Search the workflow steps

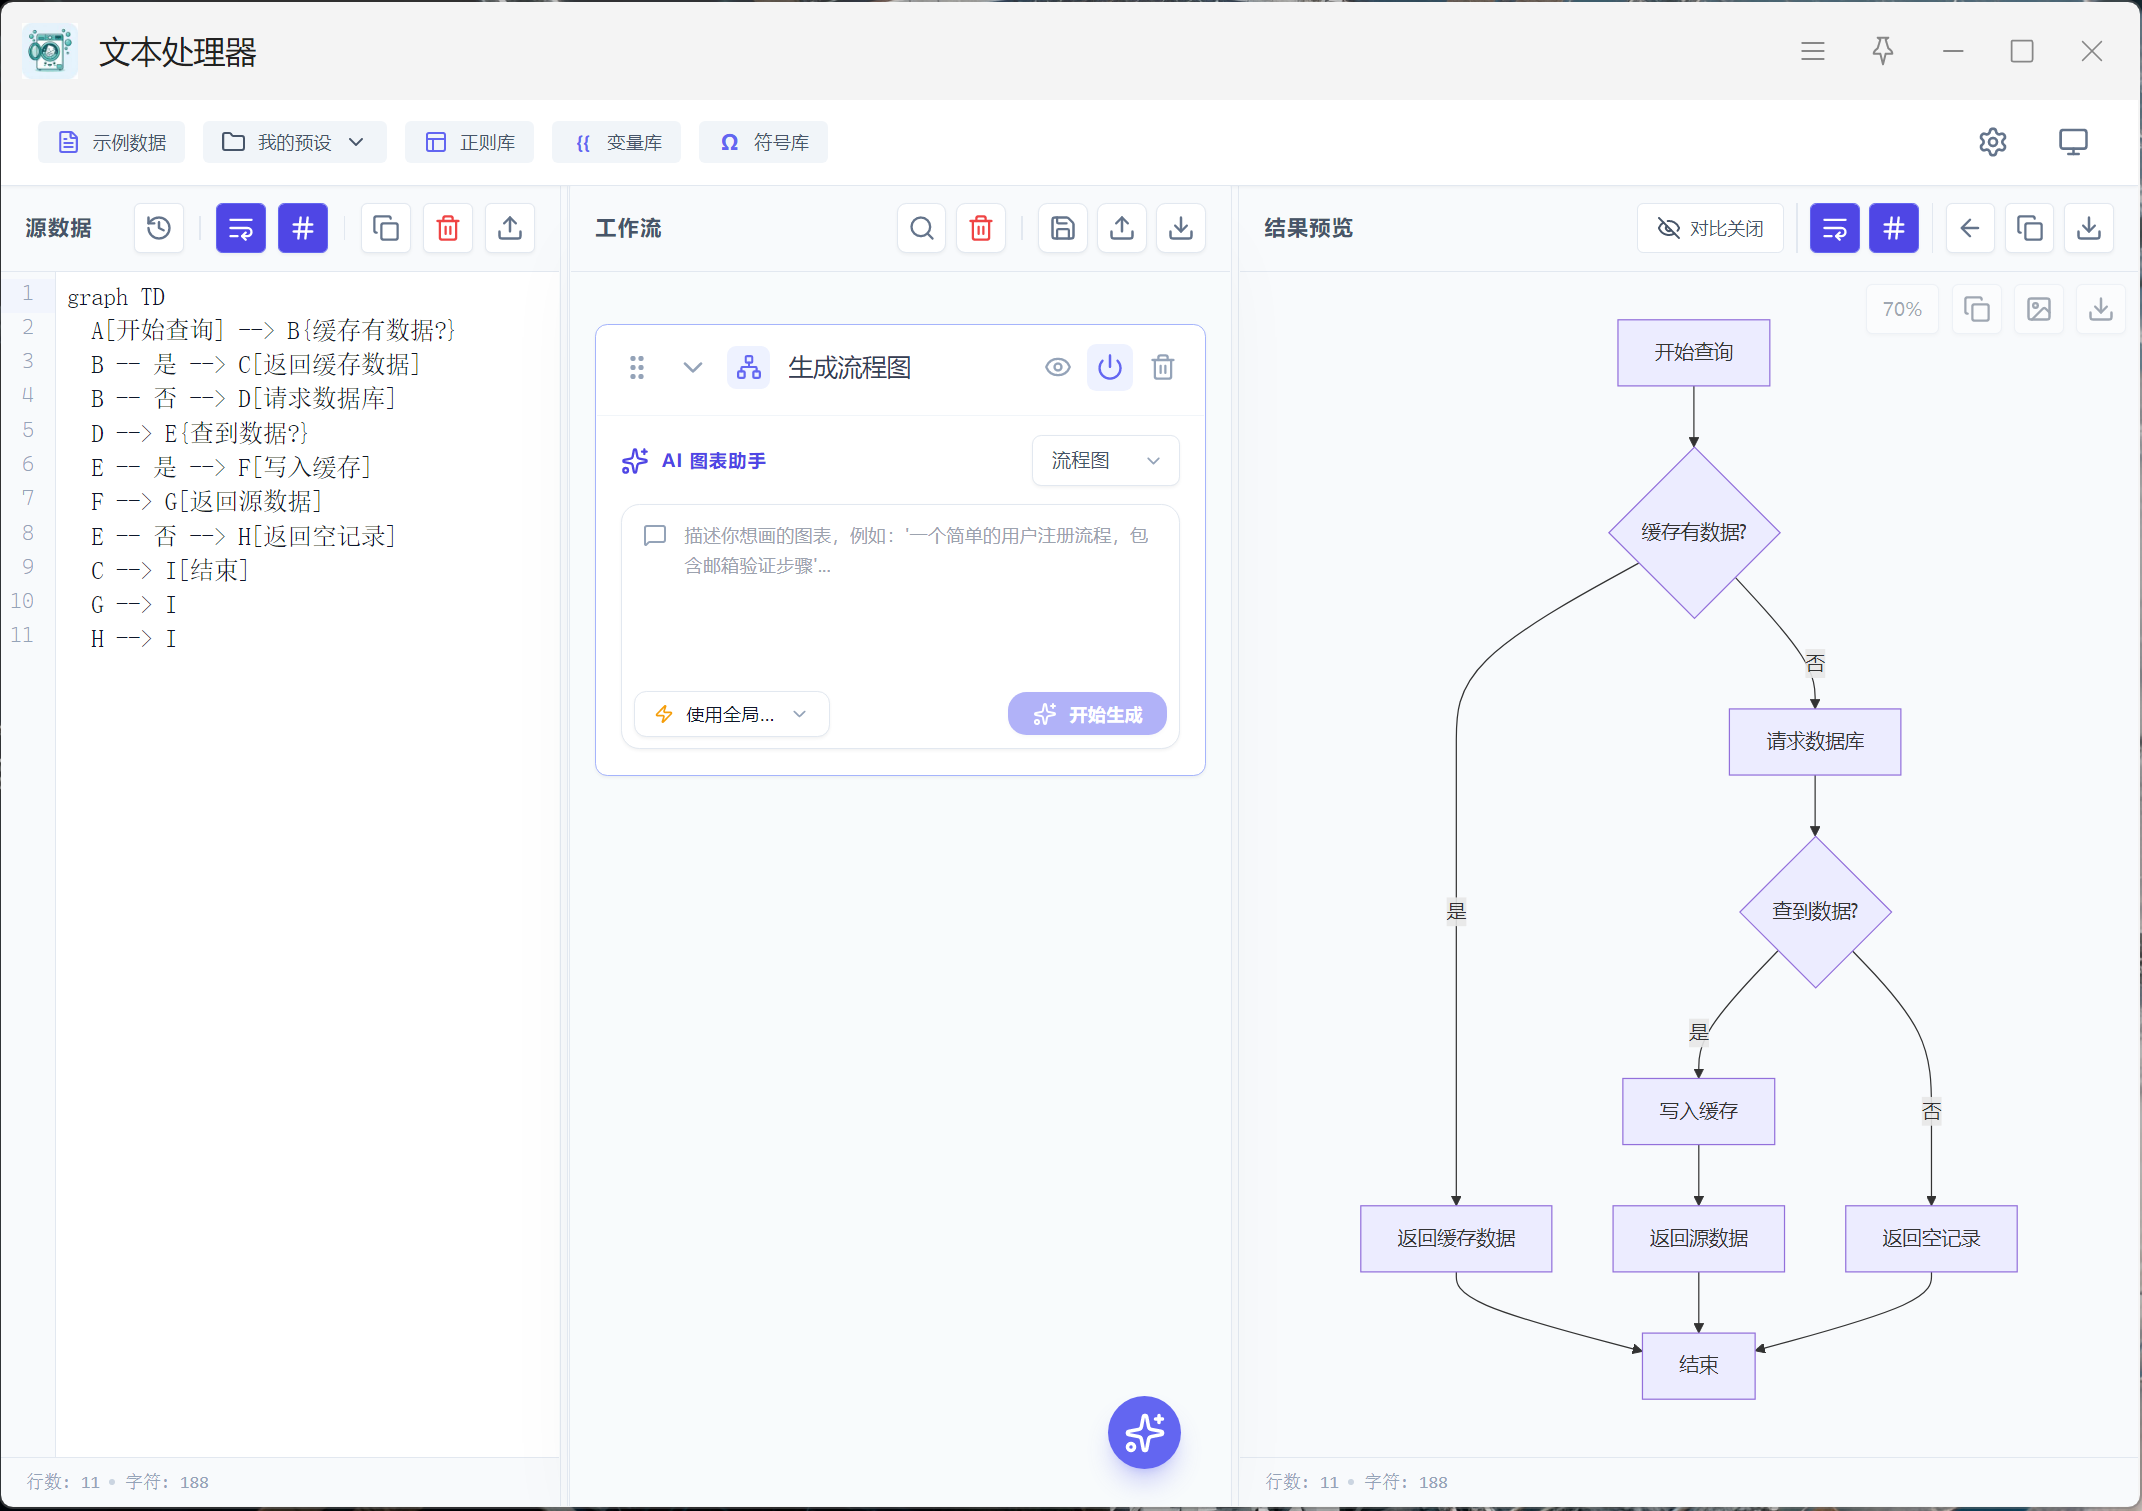pos(922,228)
